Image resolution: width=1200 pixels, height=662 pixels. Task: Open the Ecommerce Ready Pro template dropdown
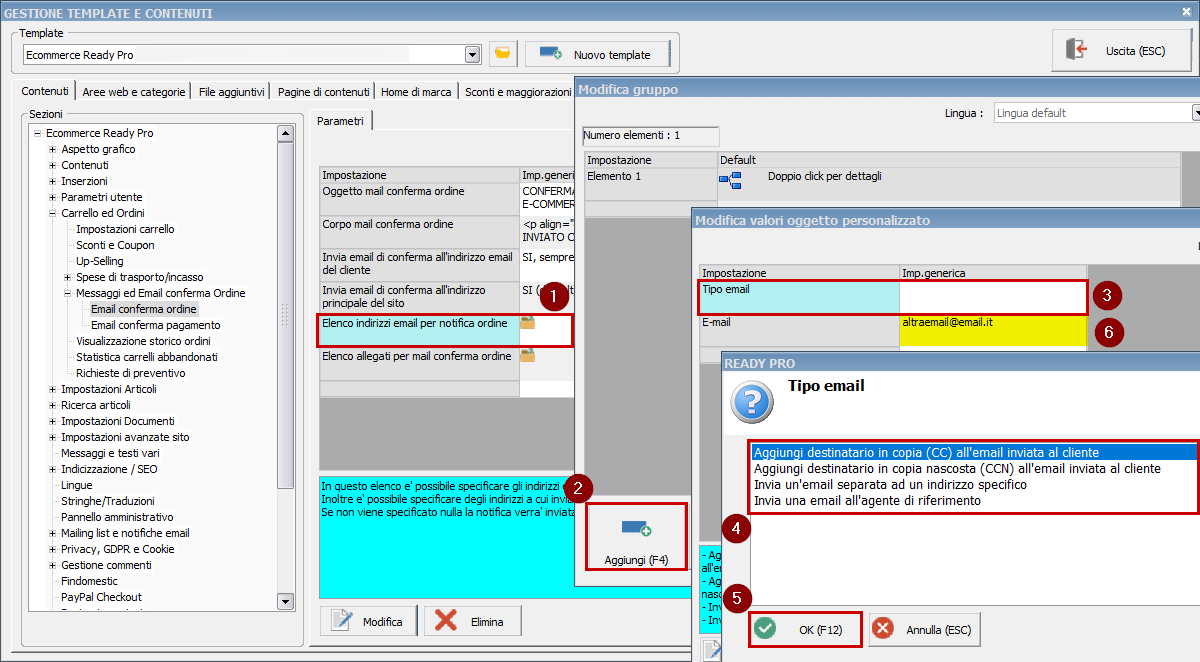[x=472, y=54]
